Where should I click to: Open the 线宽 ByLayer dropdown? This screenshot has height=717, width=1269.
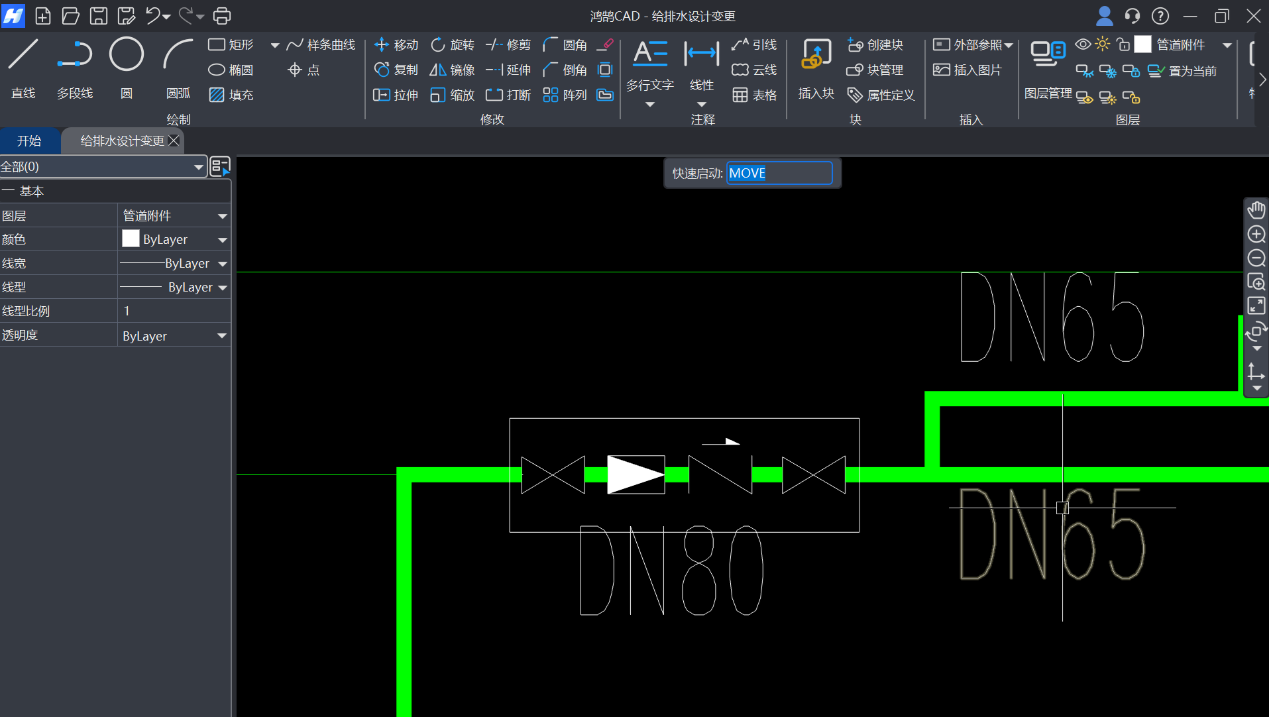(x=222, y=264)
